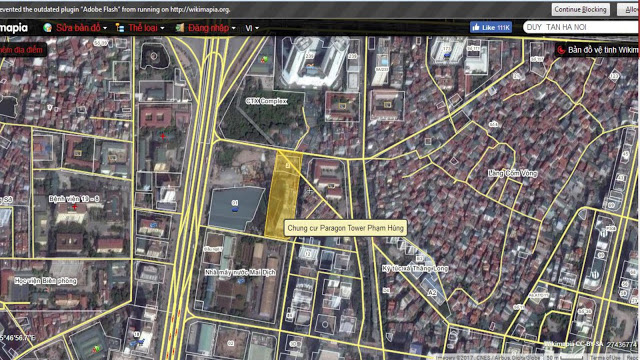Click the 50 m map scale indicator
The image size is (640, 360).
564,357
